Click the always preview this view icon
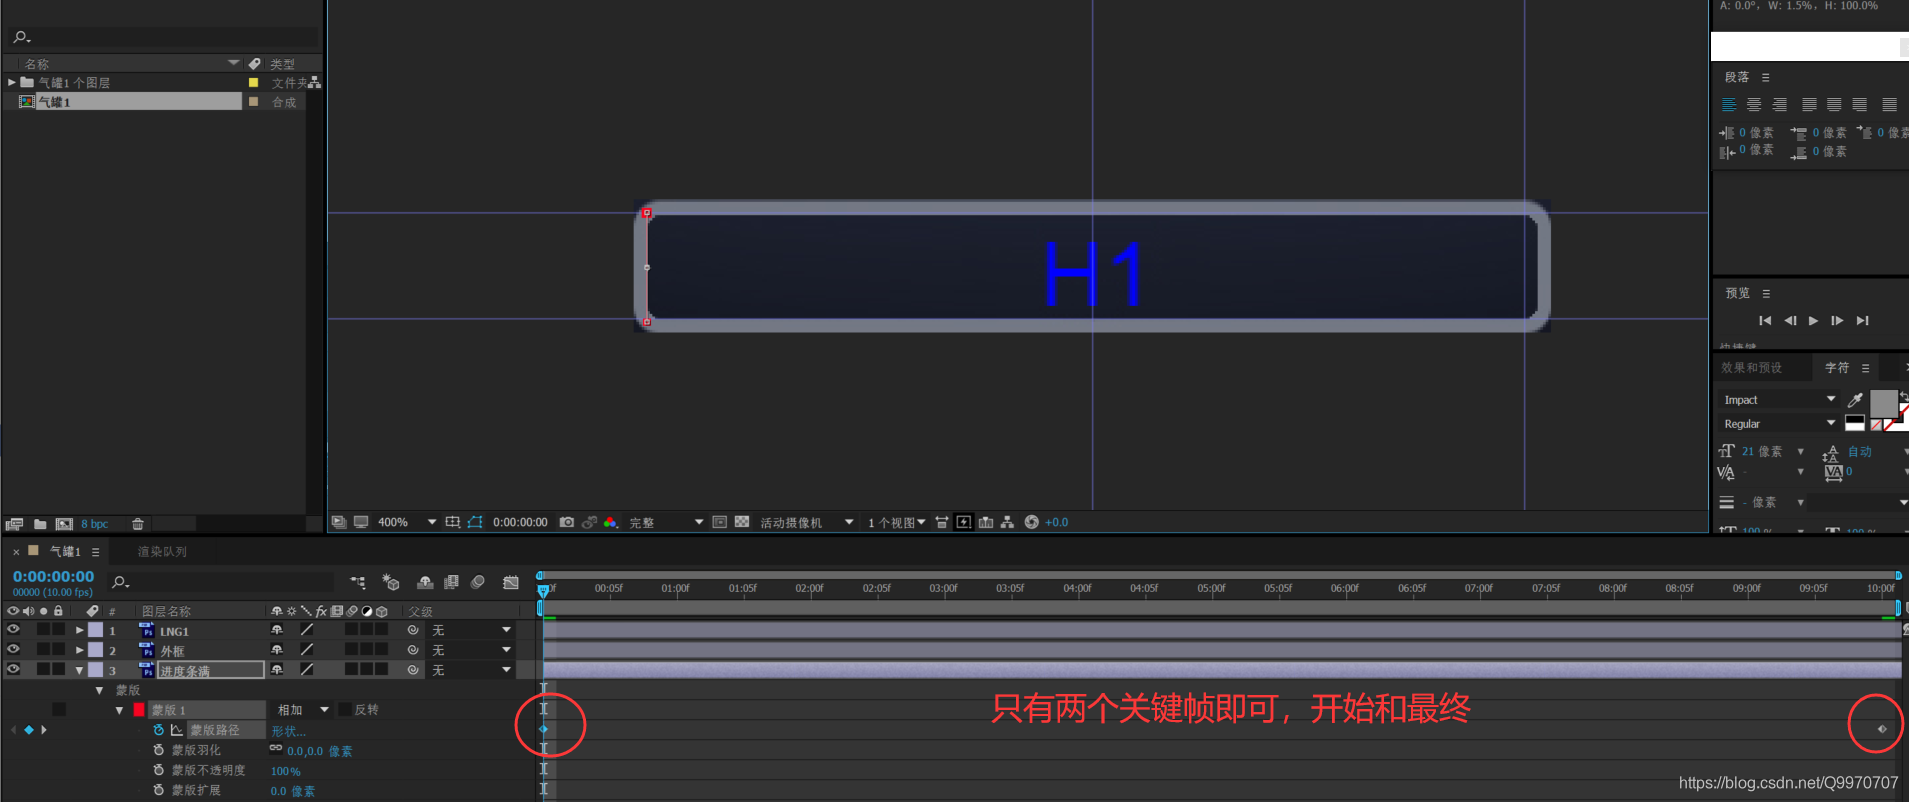 (x=340, y=522)
